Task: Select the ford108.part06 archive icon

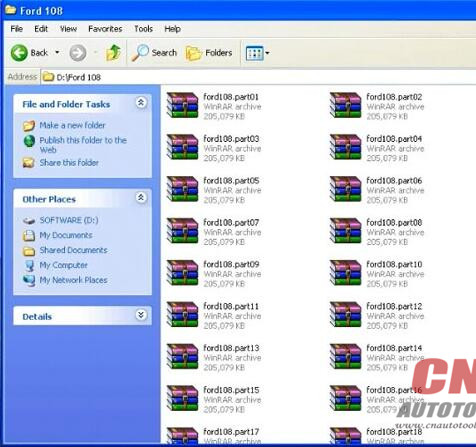Action: [x=345, y=189]
